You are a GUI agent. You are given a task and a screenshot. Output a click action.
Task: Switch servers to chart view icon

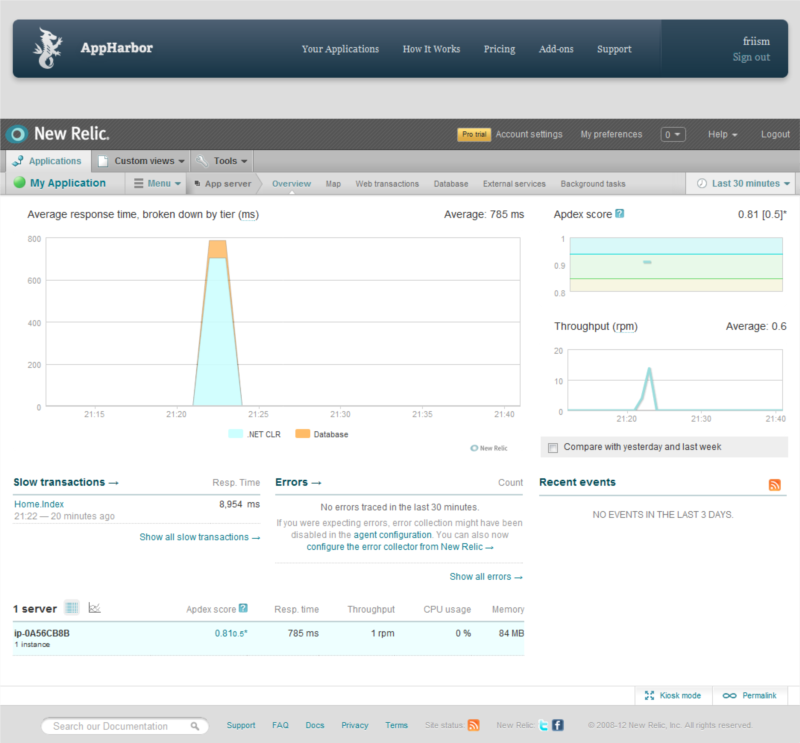[94, 608]
